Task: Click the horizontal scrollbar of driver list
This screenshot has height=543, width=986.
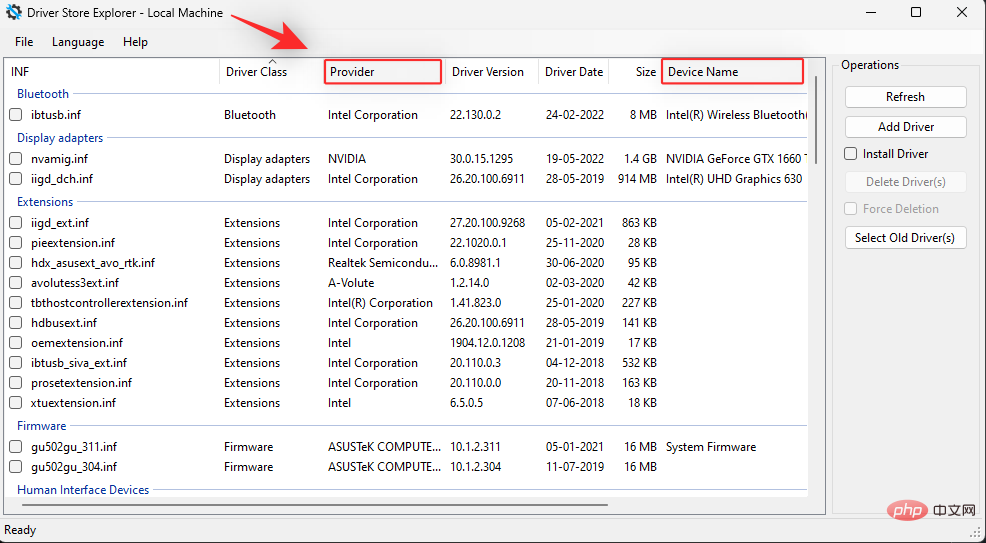Action: [x=314, y=504]
